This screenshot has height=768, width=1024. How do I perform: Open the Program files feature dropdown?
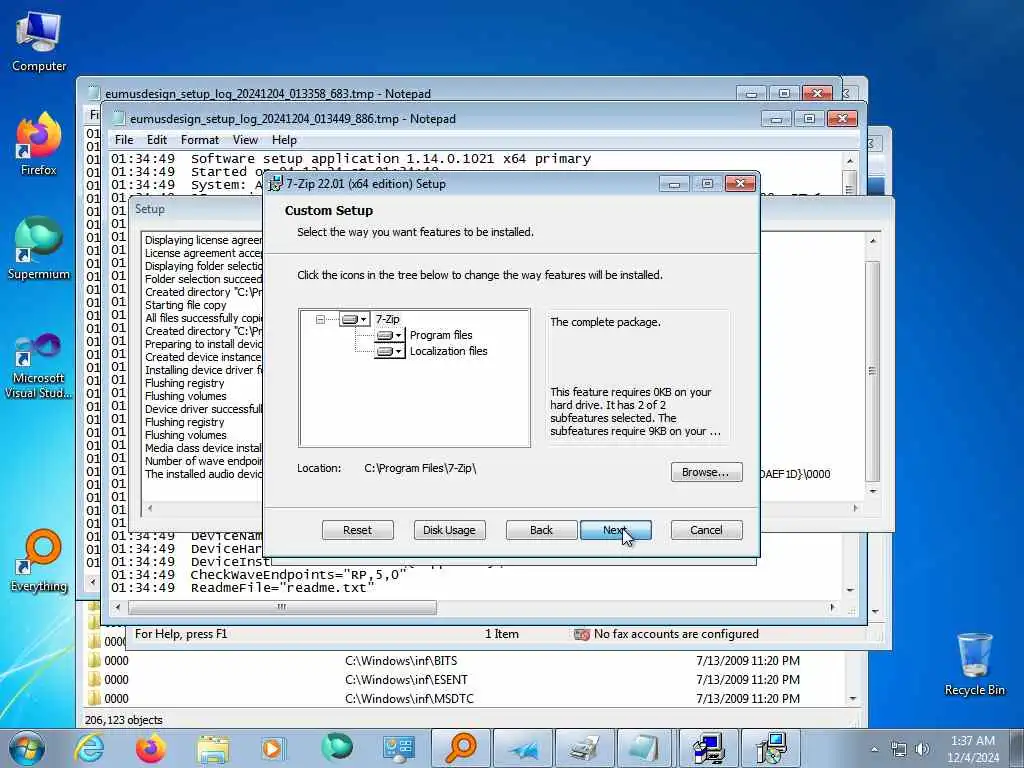pyautogui.click(x=389, y=335)
